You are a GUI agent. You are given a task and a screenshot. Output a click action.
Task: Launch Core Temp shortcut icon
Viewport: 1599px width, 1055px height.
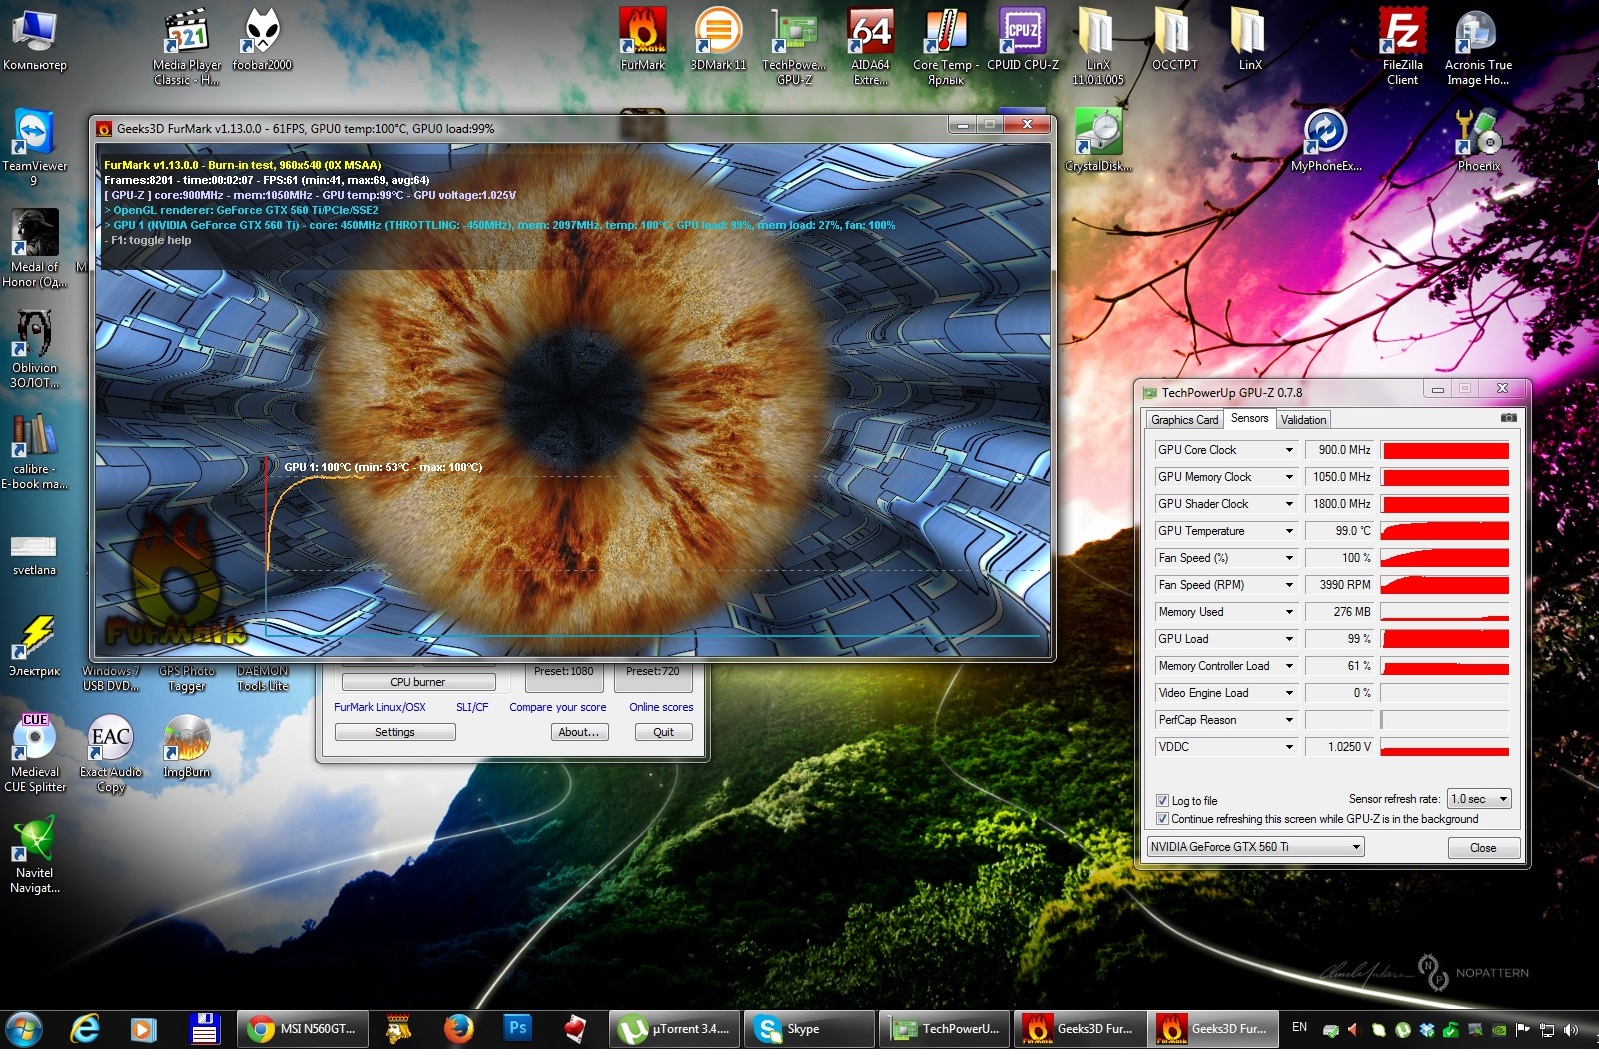pos(945,45)
